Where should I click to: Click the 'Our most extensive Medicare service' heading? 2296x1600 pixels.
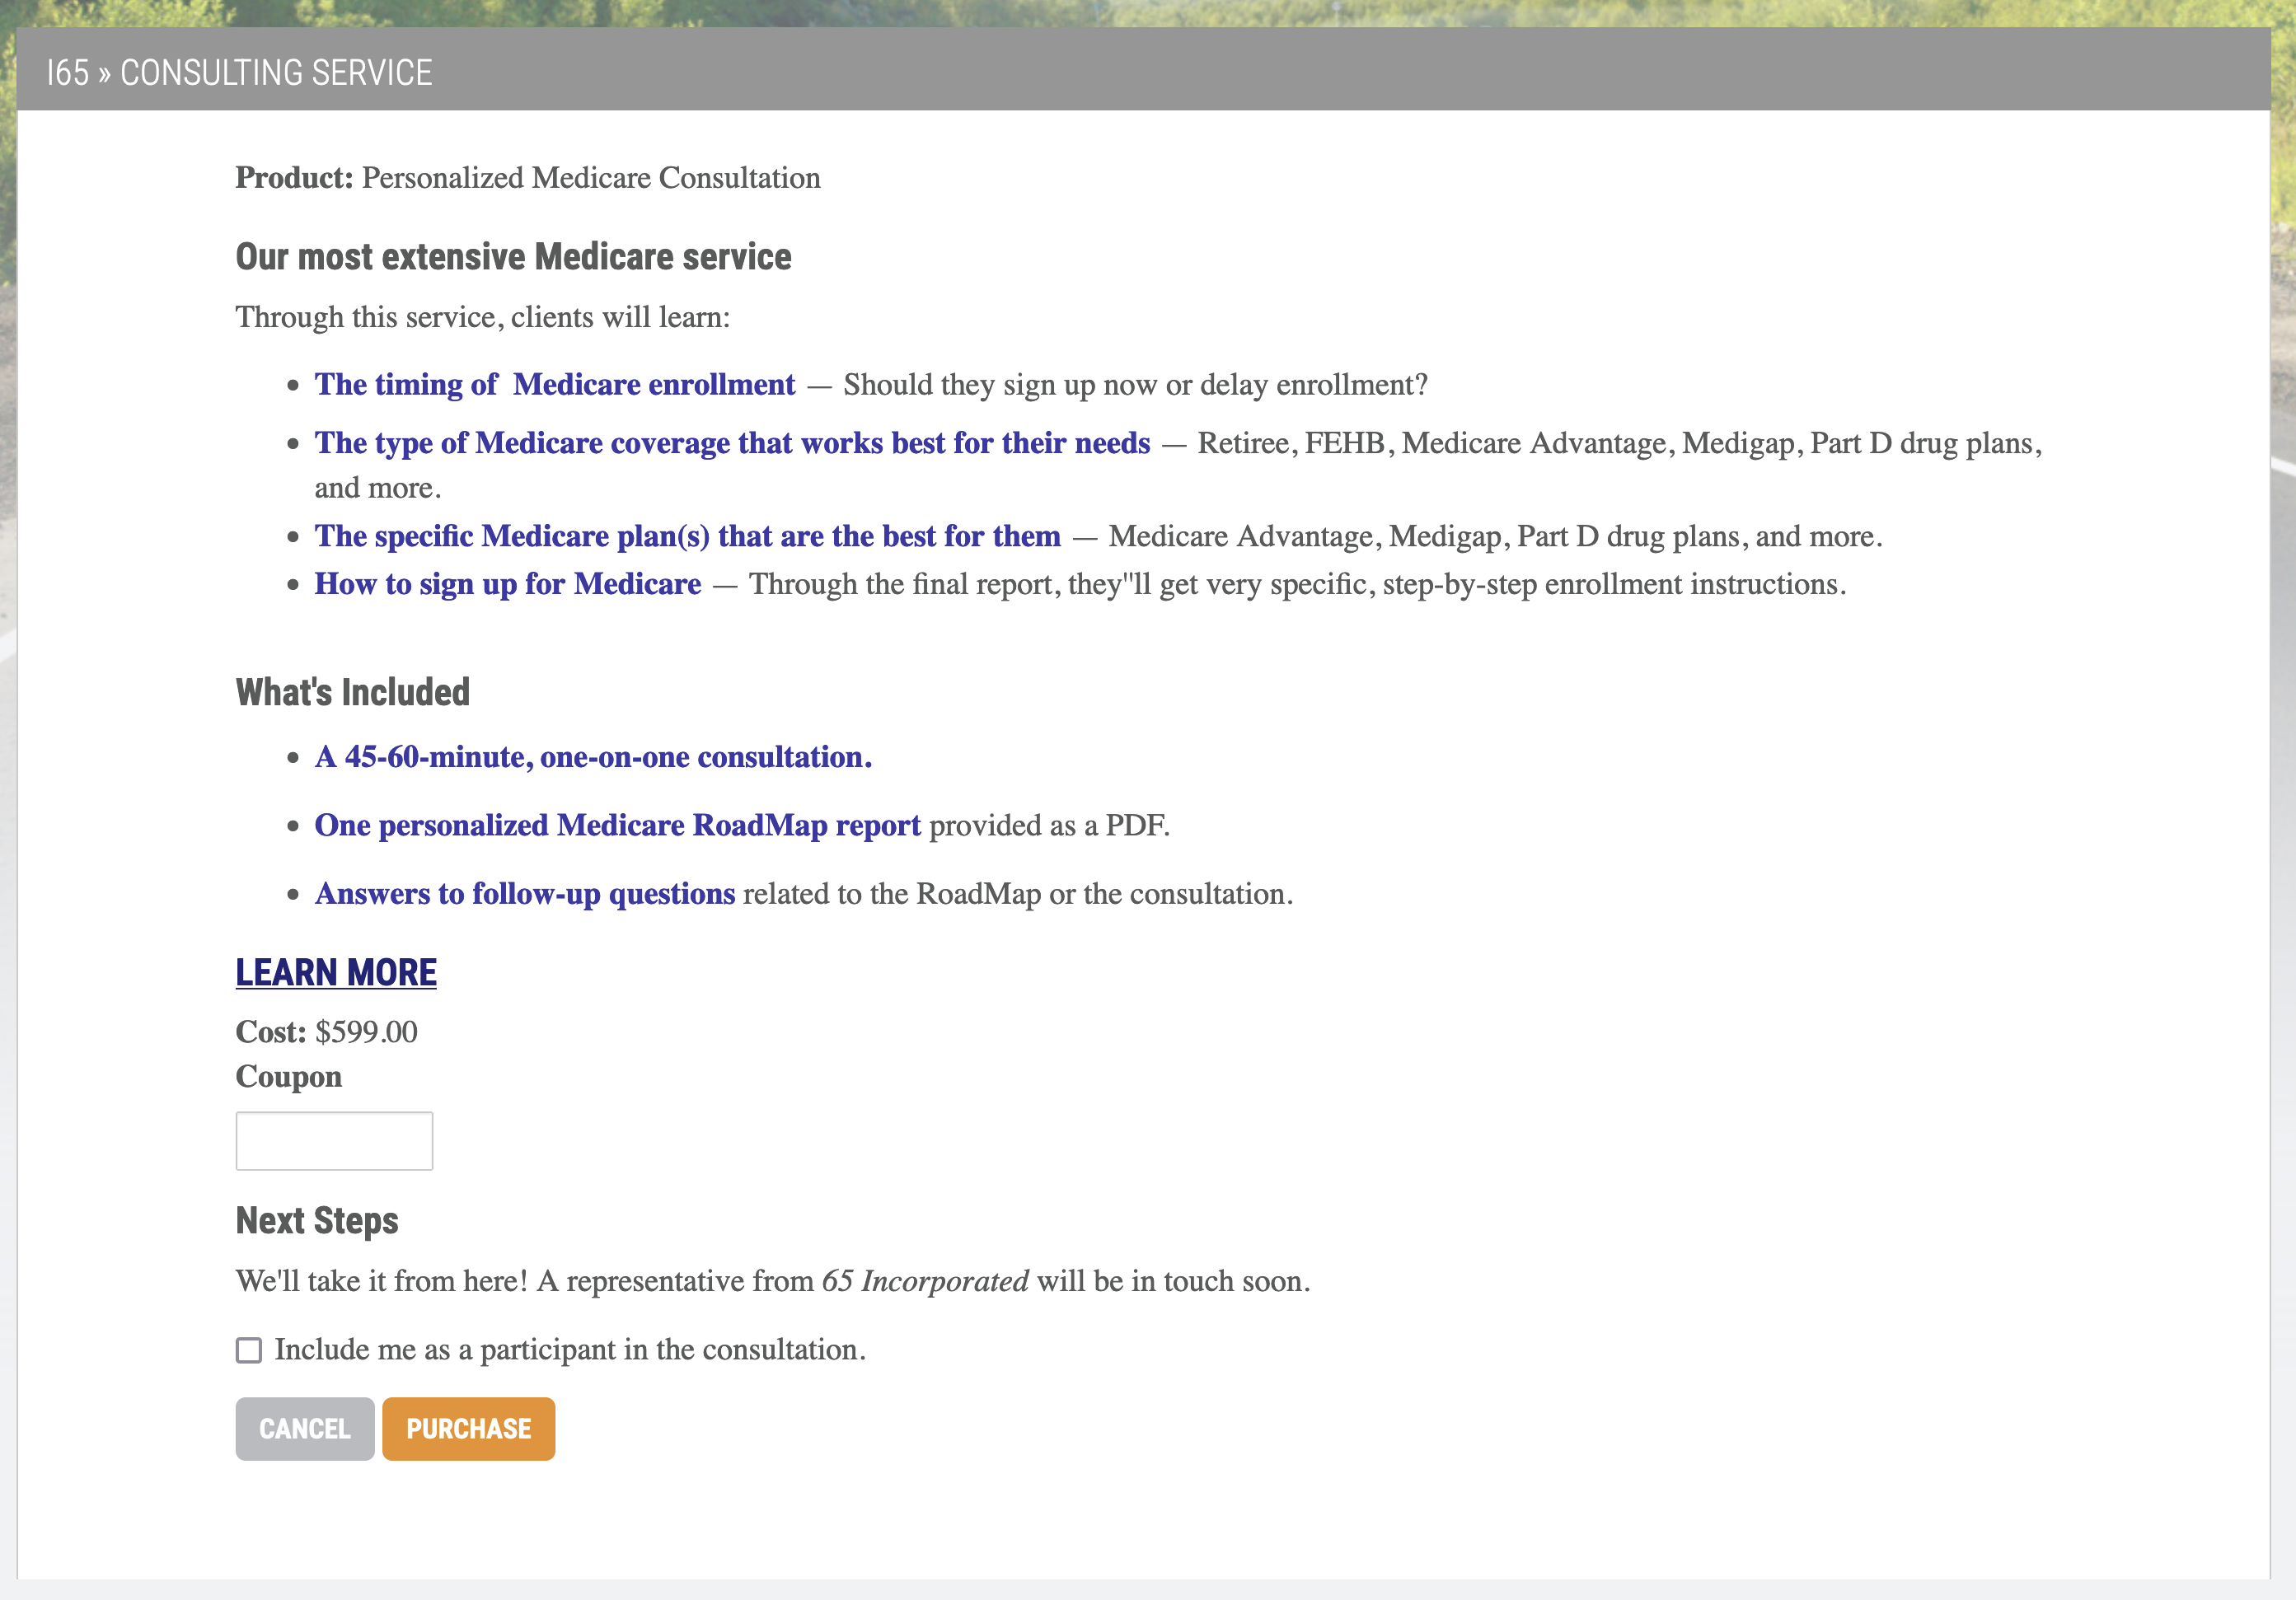click(x=513, y=257)
